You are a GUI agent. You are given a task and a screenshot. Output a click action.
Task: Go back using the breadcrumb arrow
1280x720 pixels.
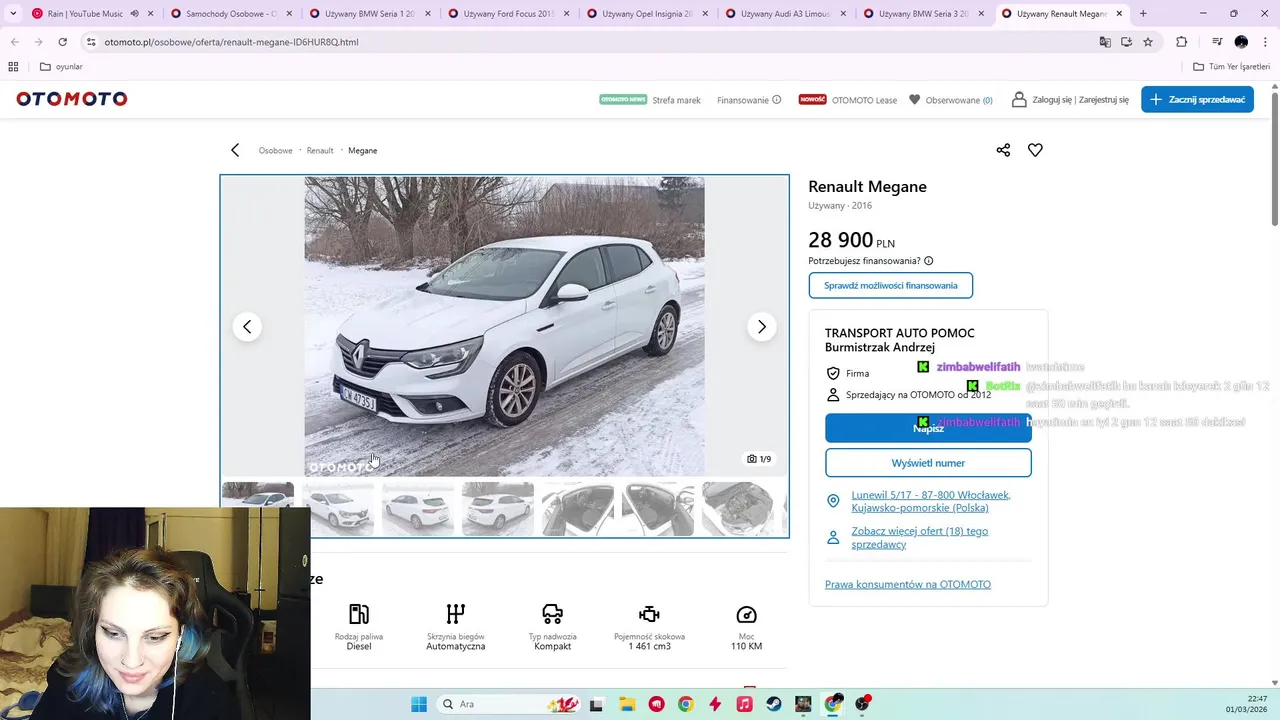coord(235,150)
